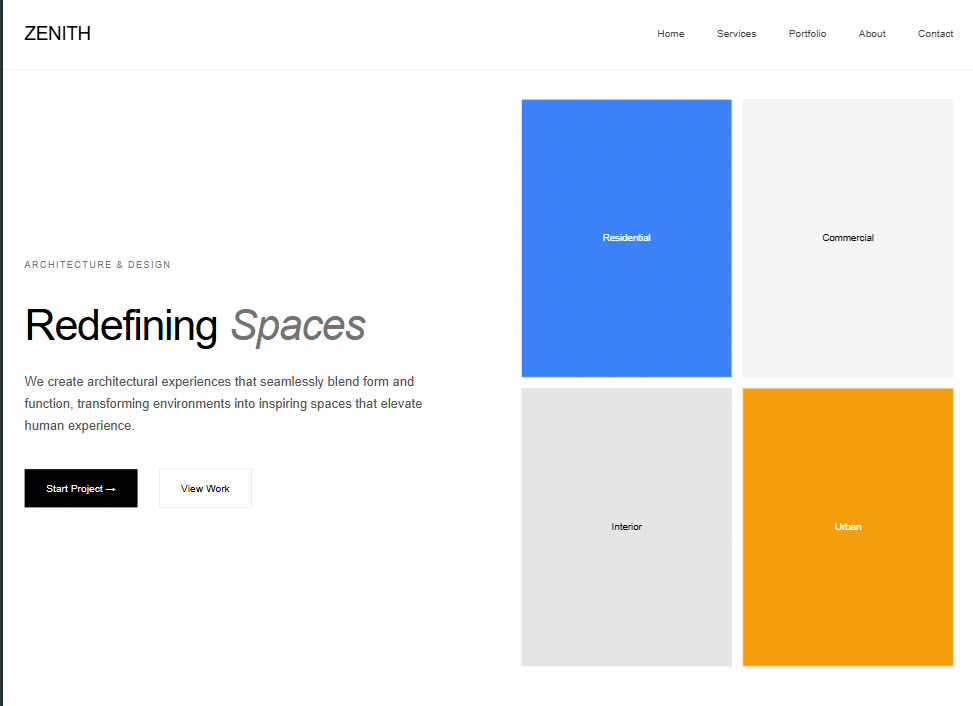Click the 'human experience.' line of paragraph
973x706 pixels.
tap(79, 426)
